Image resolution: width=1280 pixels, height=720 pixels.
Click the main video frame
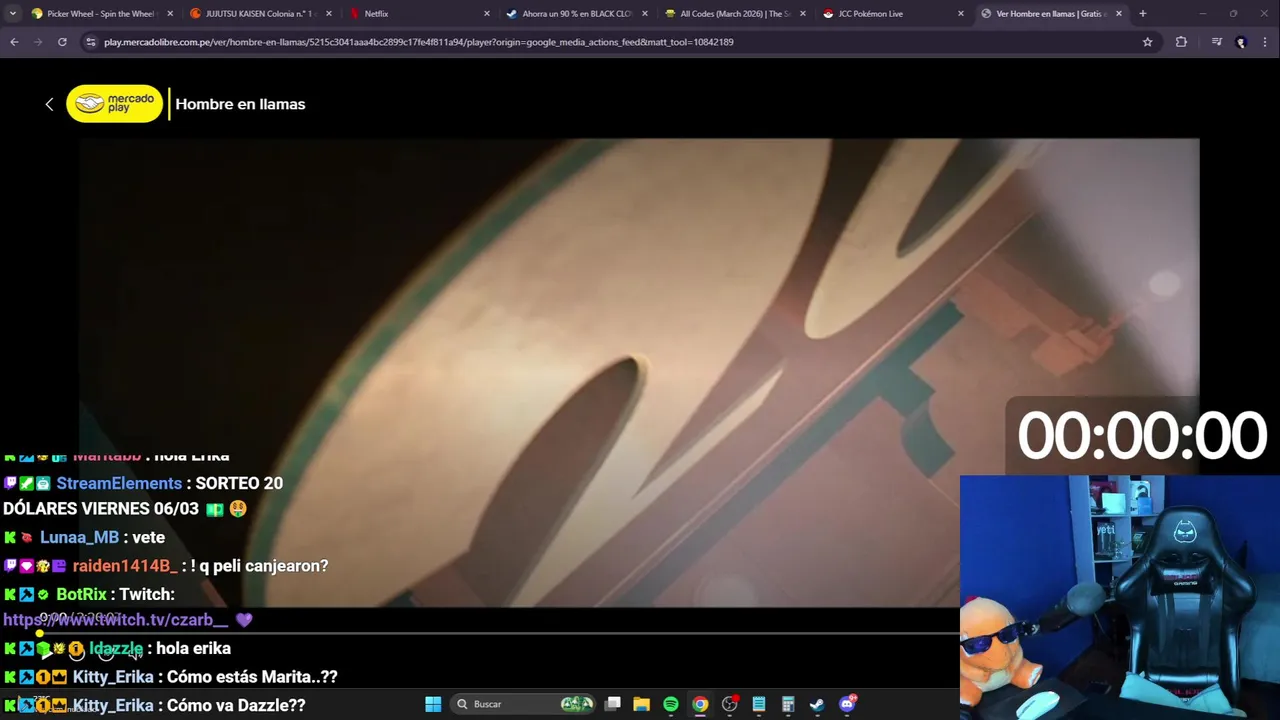pos(639,372)
